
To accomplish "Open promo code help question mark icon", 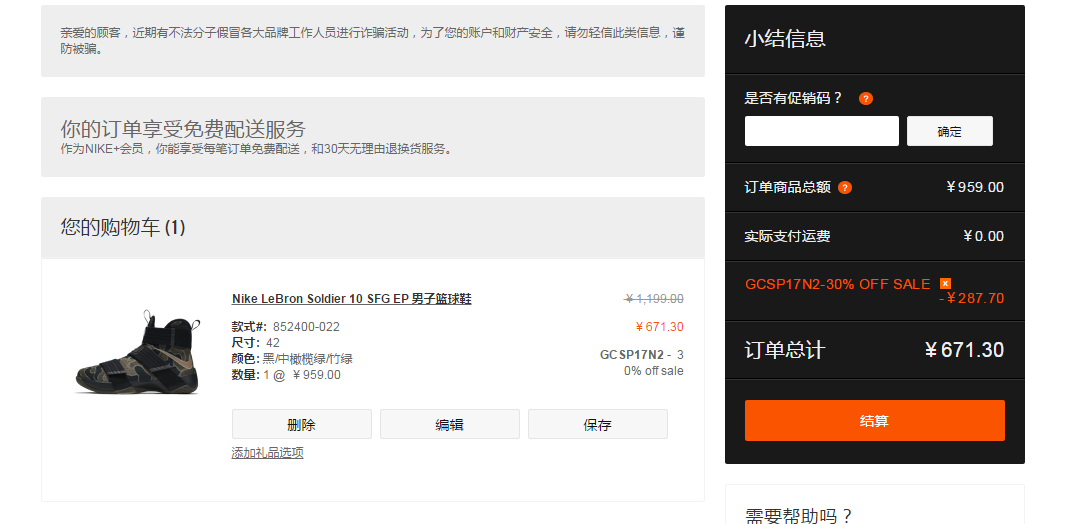I will [x=866, y=99].
